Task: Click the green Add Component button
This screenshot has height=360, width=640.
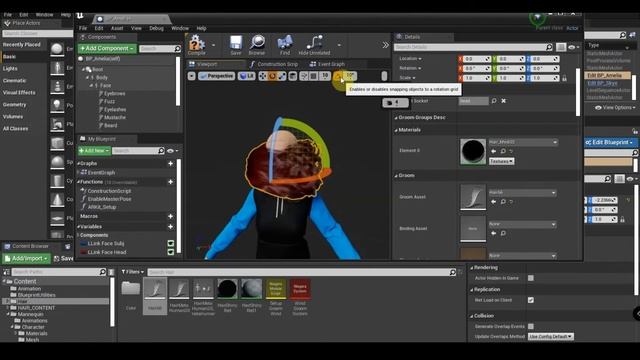Action: [107, 49]
